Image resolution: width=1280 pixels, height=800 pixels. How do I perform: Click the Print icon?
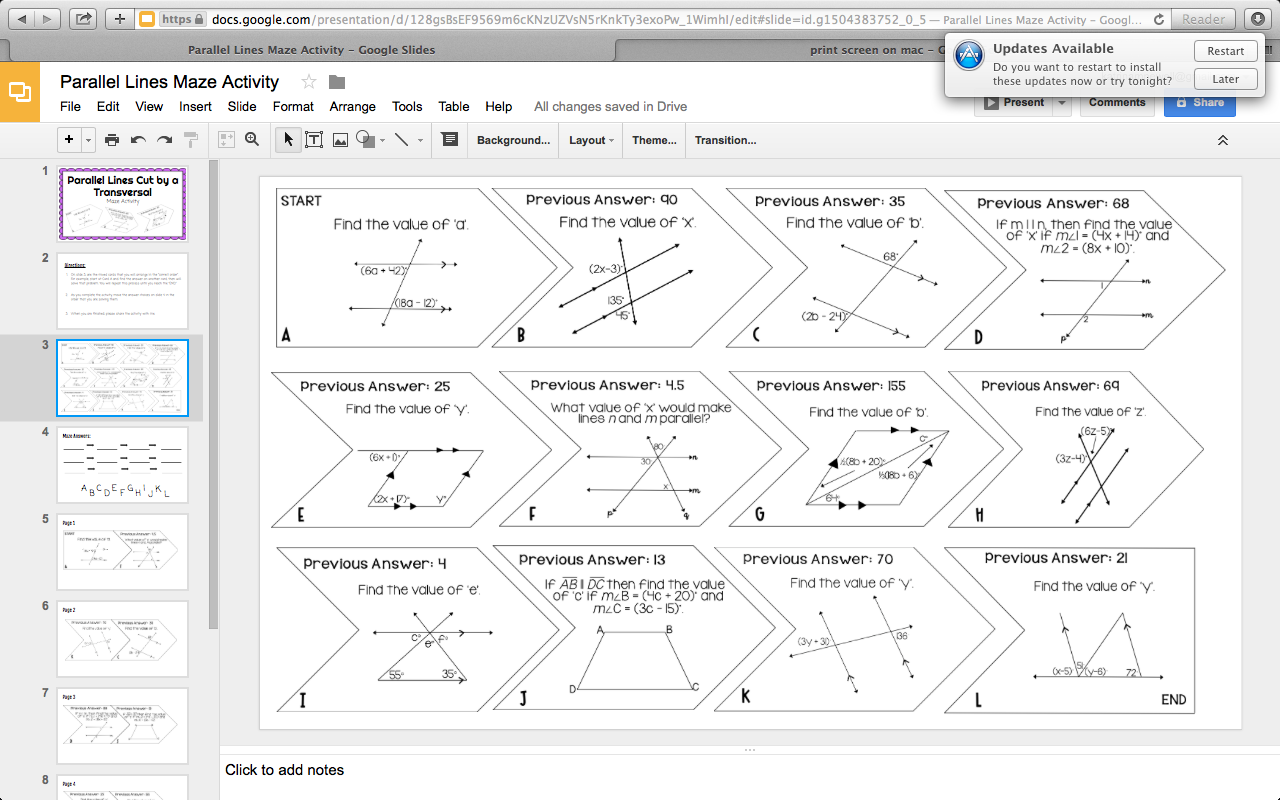111,140
